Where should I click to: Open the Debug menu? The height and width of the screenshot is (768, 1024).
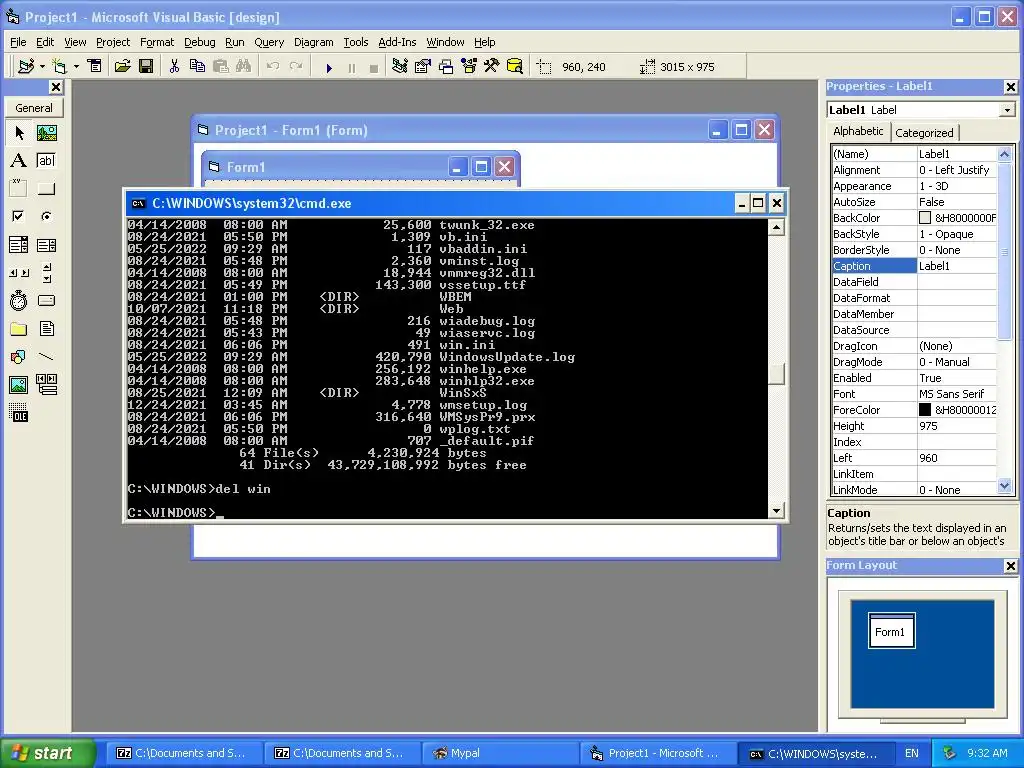click(x=199, y=42)
